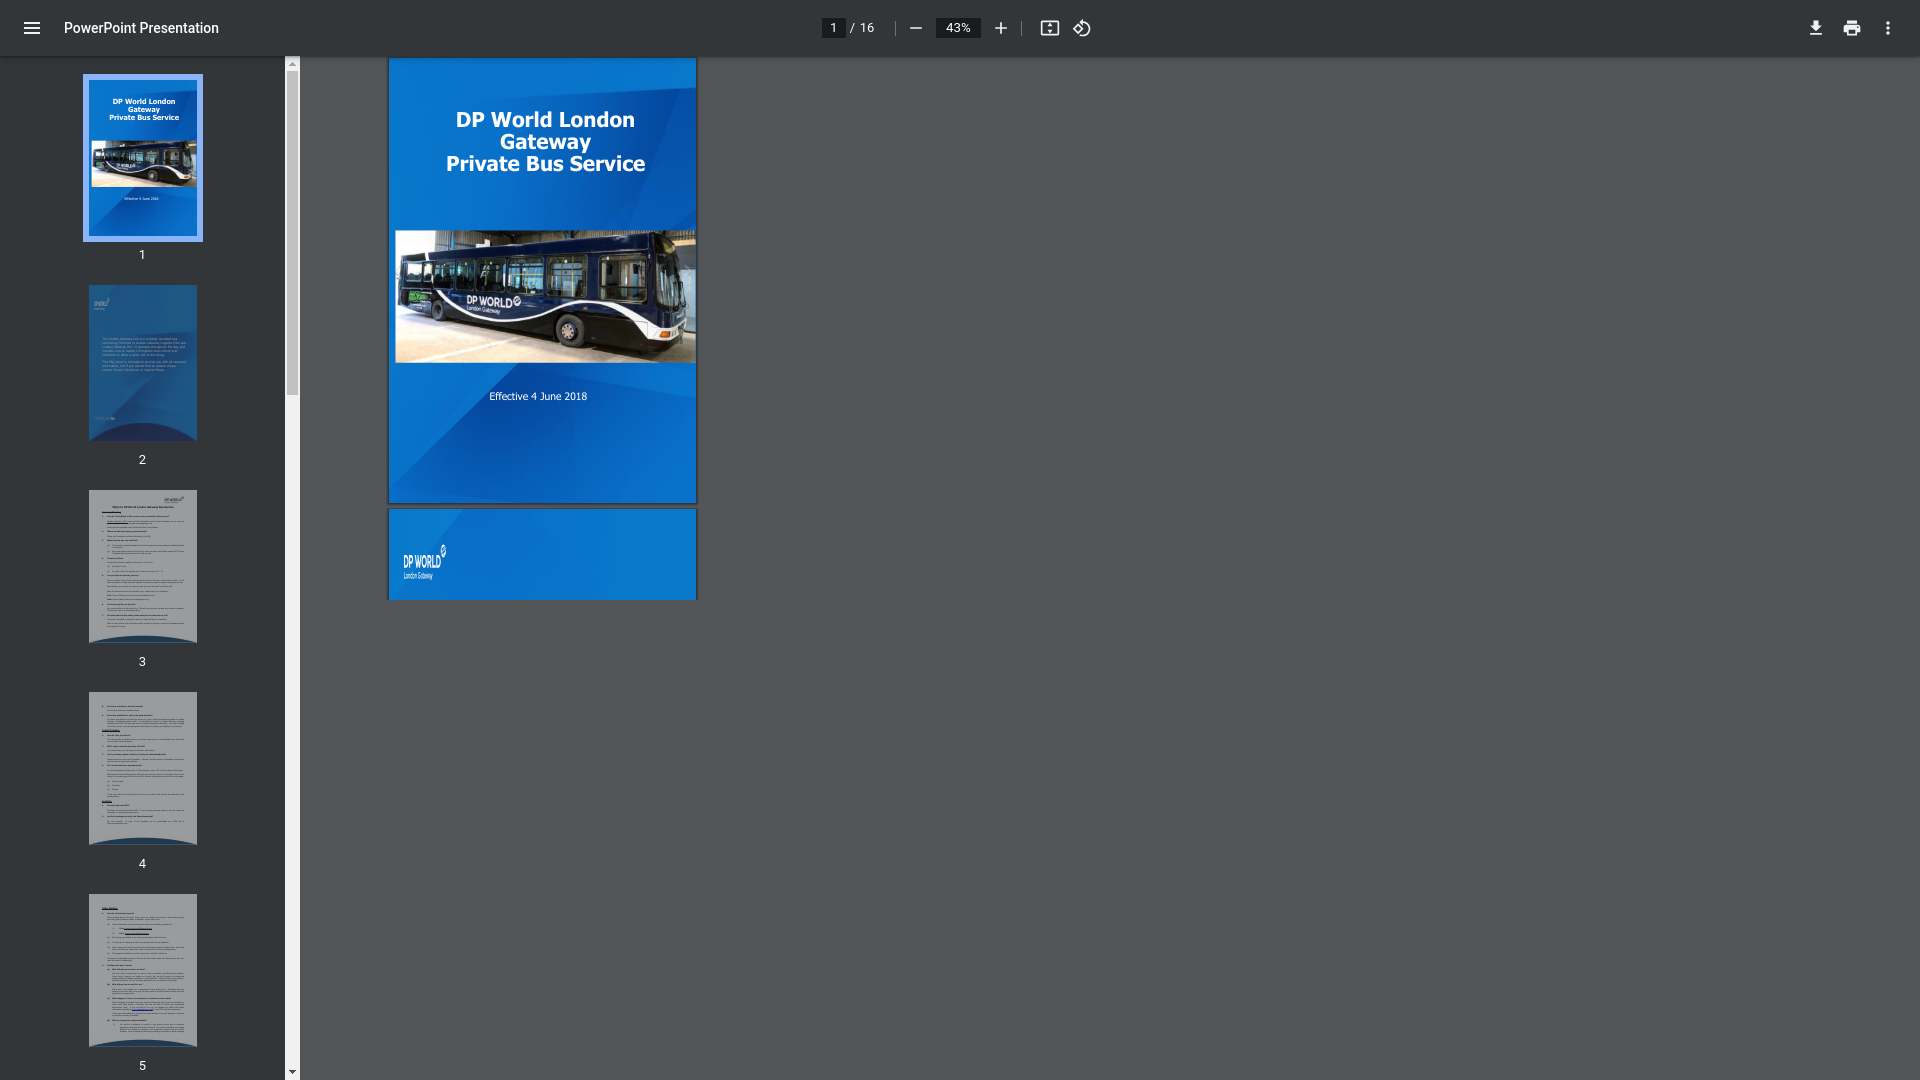1920x1080 pixels.
Task: Click the 43% zoom level field
Action: pyautogui.click(x=957, y=28)
